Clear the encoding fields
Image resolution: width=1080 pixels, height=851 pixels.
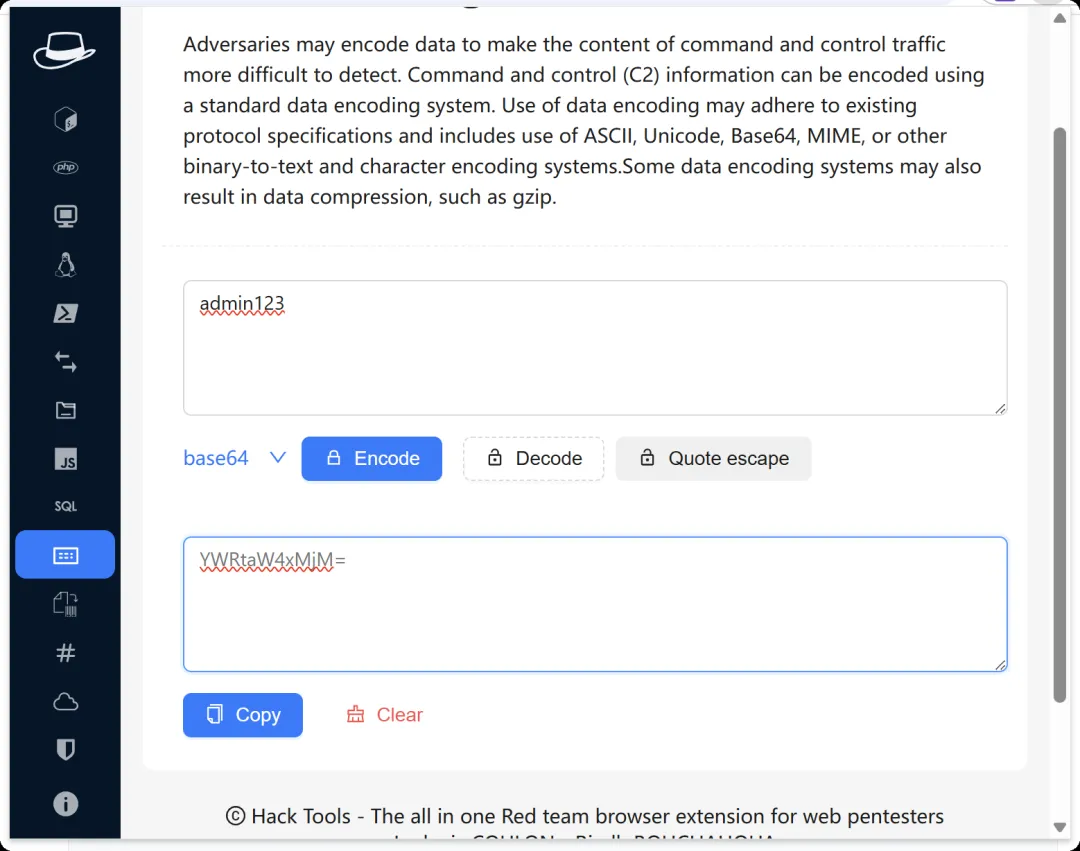pos(385,715)
